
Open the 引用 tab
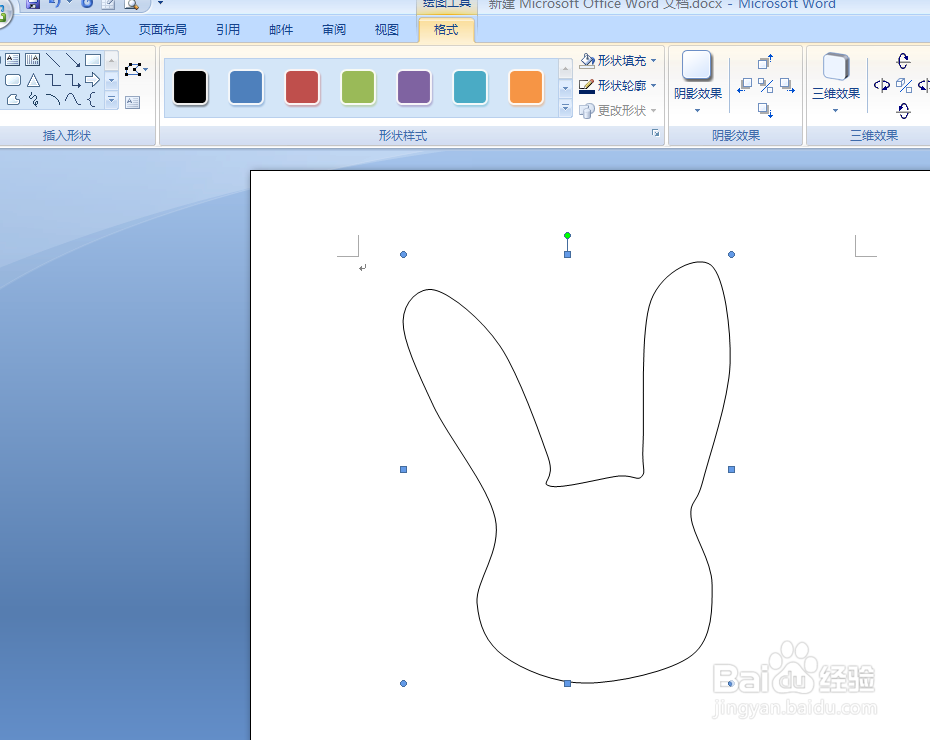(x=228, y=30)
